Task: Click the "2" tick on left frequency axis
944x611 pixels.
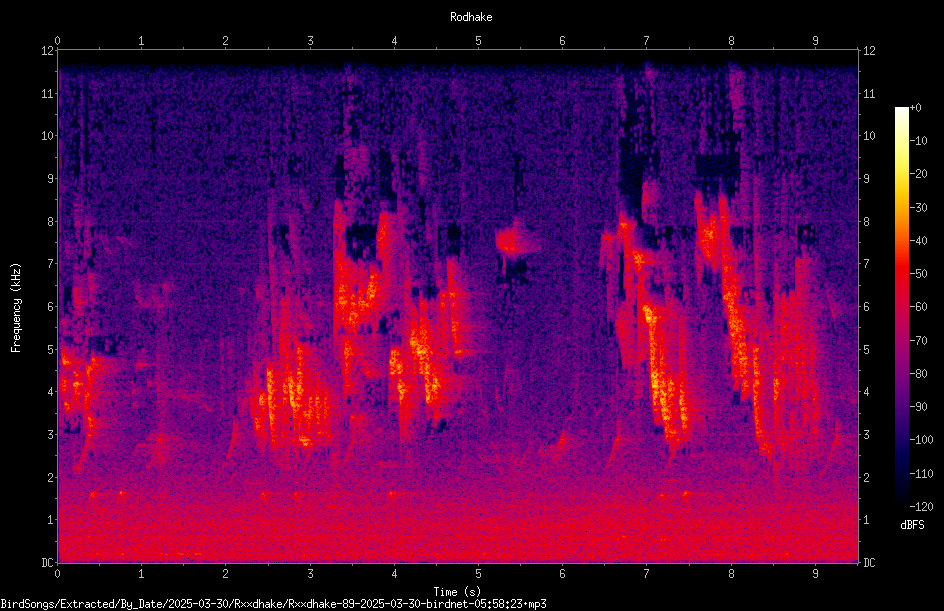Action: [51, 477]
